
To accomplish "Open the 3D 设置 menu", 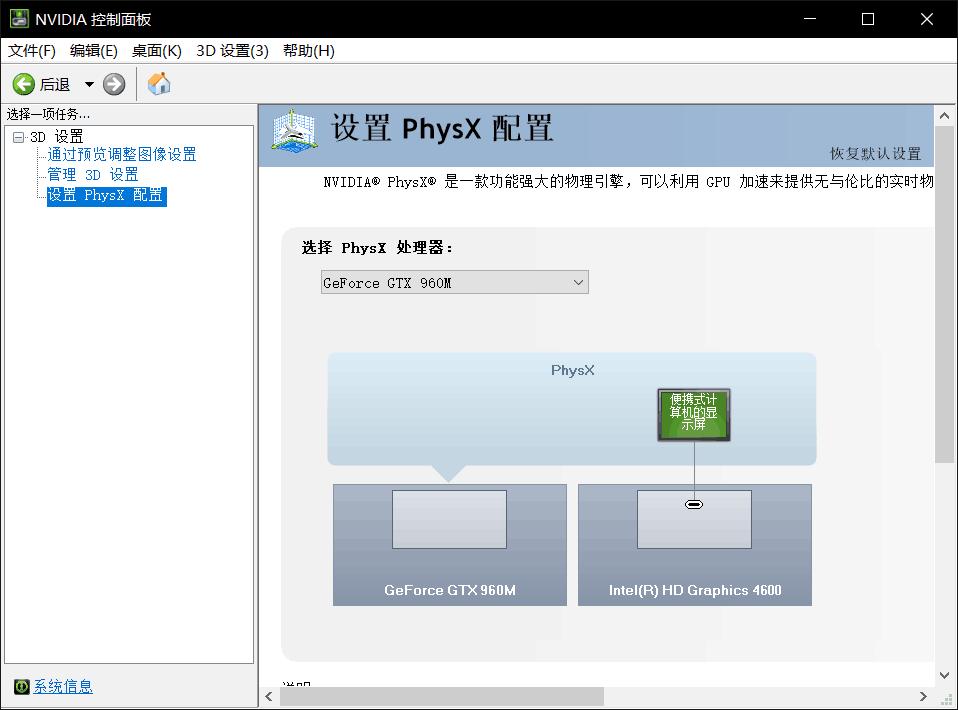I will tap(232, 51).
